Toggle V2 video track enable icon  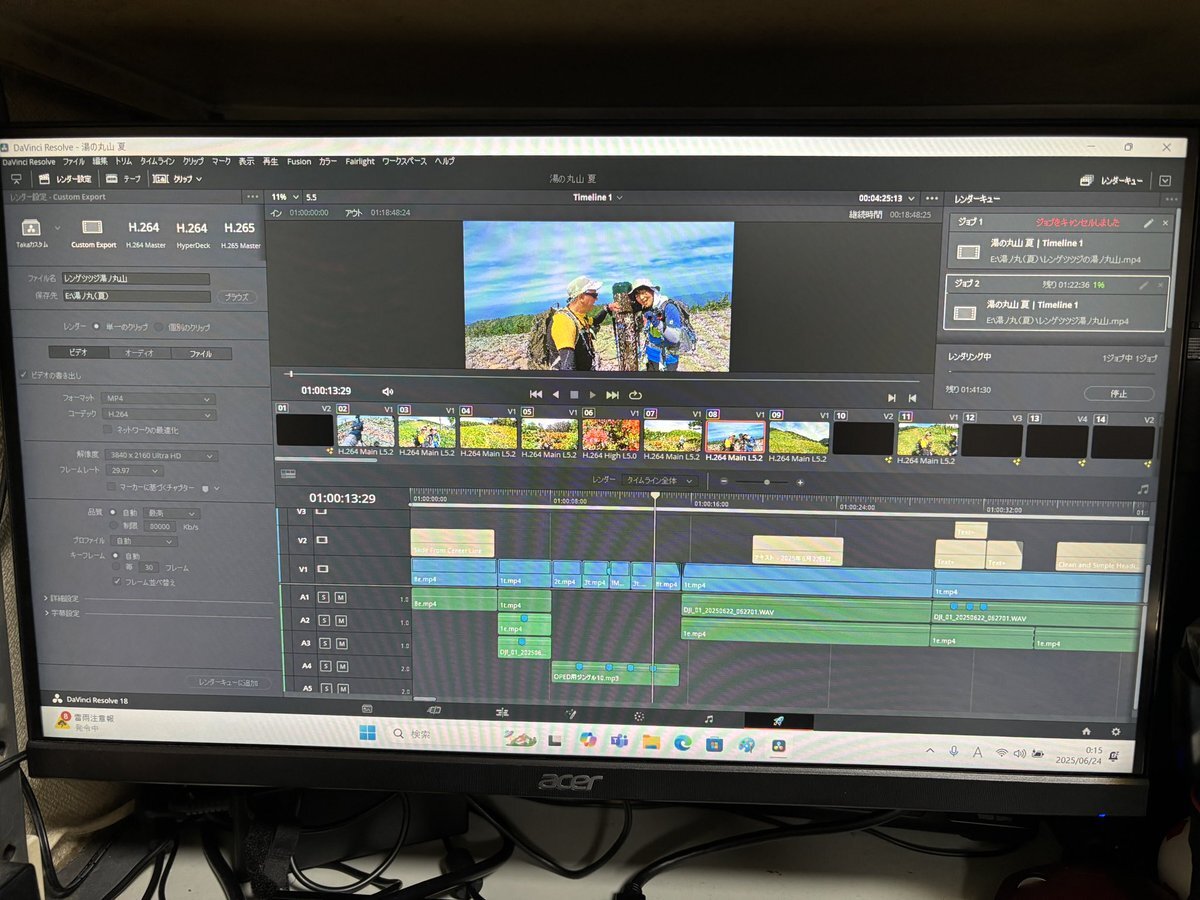pyautogui.click(x=322, y=540)
